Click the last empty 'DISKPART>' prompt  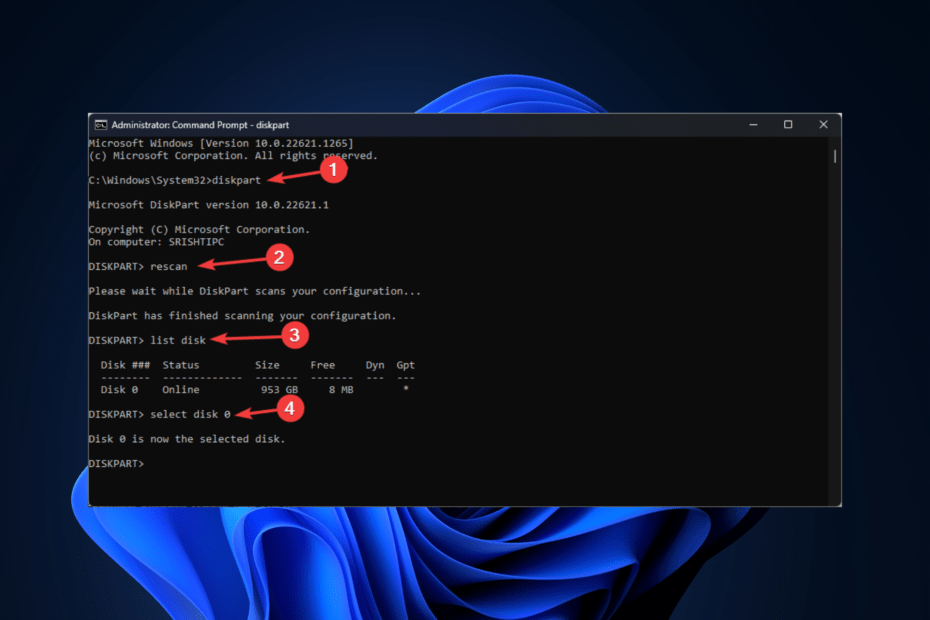[116, 464]
